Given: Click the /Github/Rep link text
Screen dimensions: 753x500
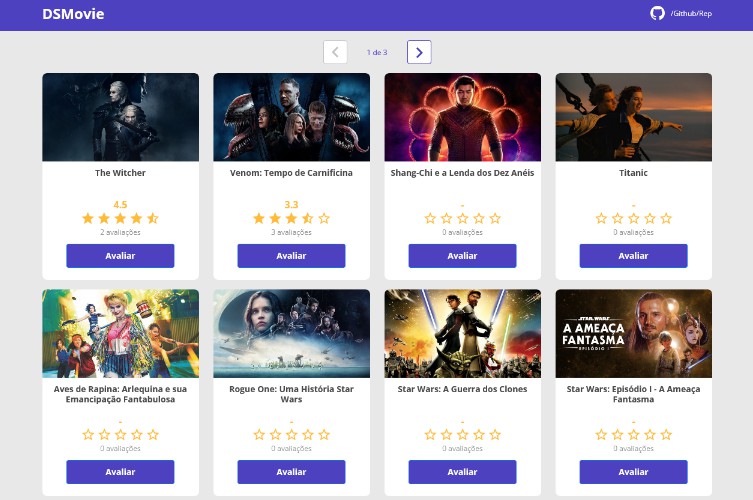Looking at the screenshot, I should pyautogui.click(x=691, y=14).
